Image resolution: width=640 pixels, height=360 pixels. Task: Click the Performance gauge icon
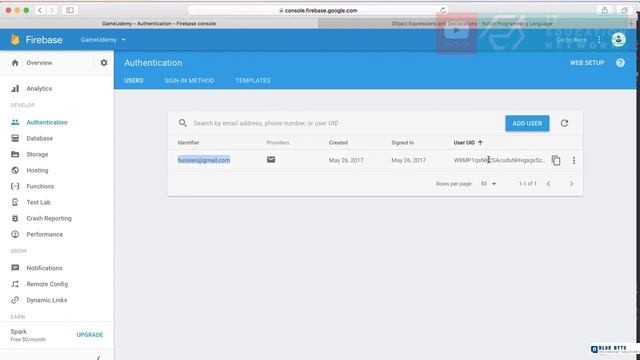pyautogui.click(x=15, y=234)
